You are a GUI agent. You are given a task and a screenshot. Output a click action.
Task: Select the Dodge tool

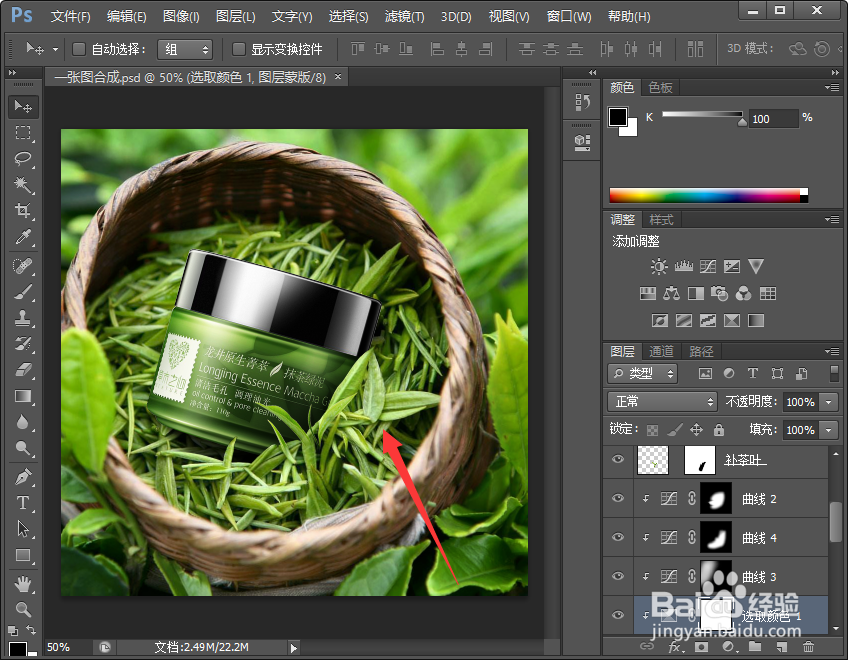23,448
